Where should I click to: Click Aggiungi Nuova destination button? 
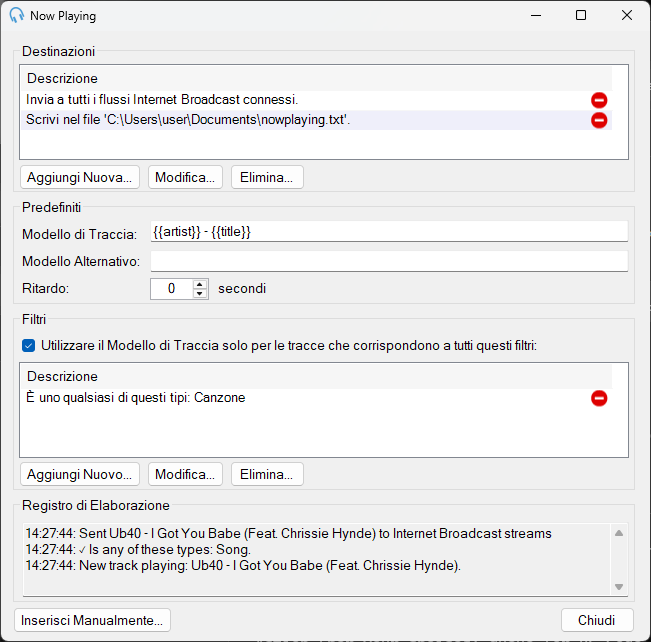[80, 177]
